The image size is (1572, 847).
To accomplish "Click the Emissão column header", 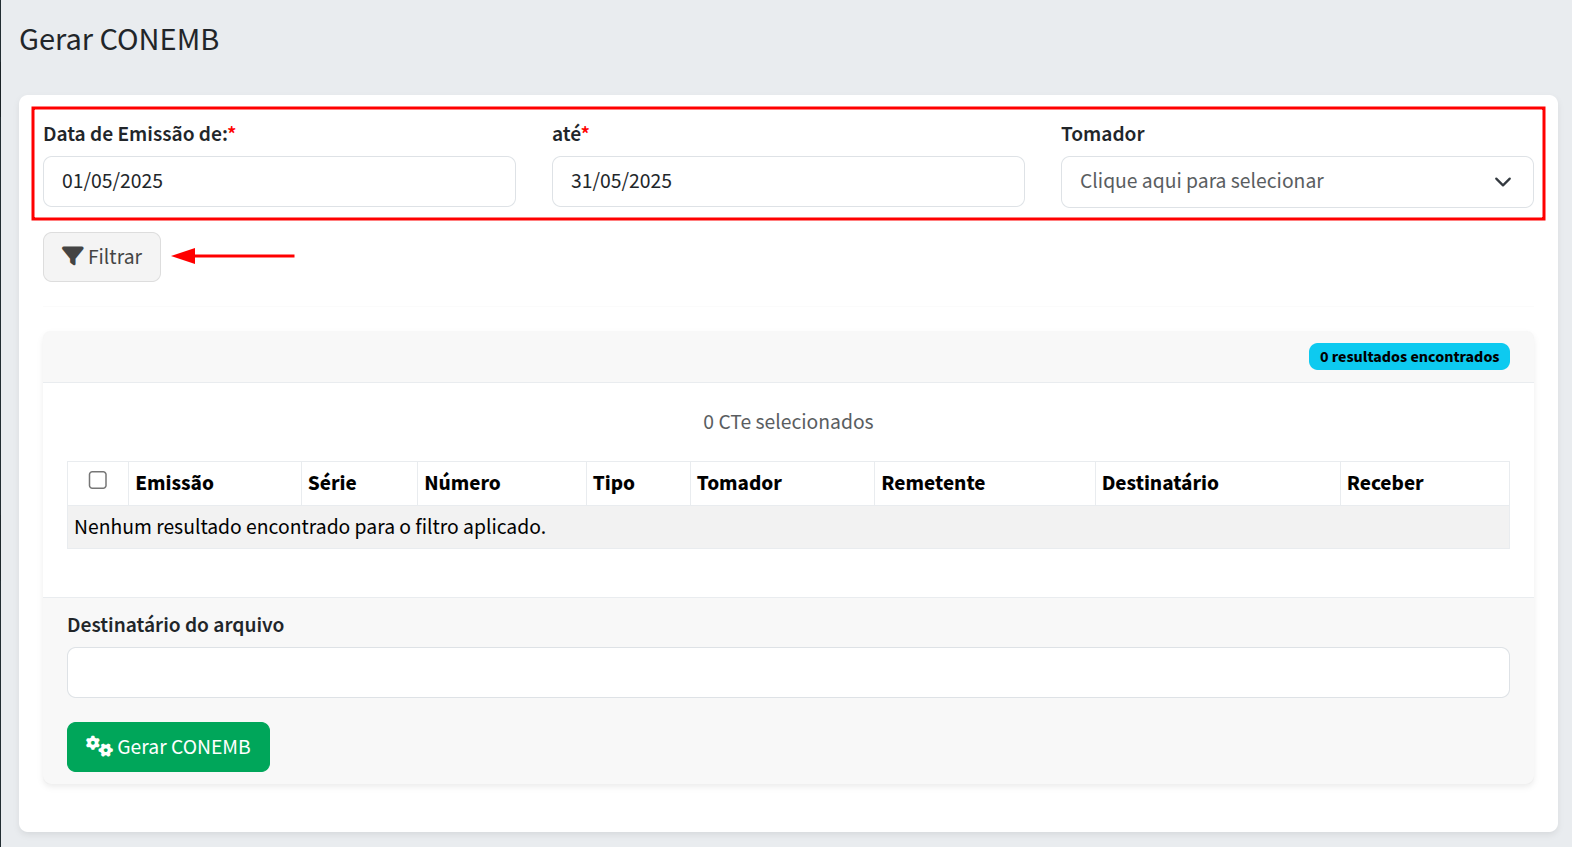I will [x=175, y=483].
